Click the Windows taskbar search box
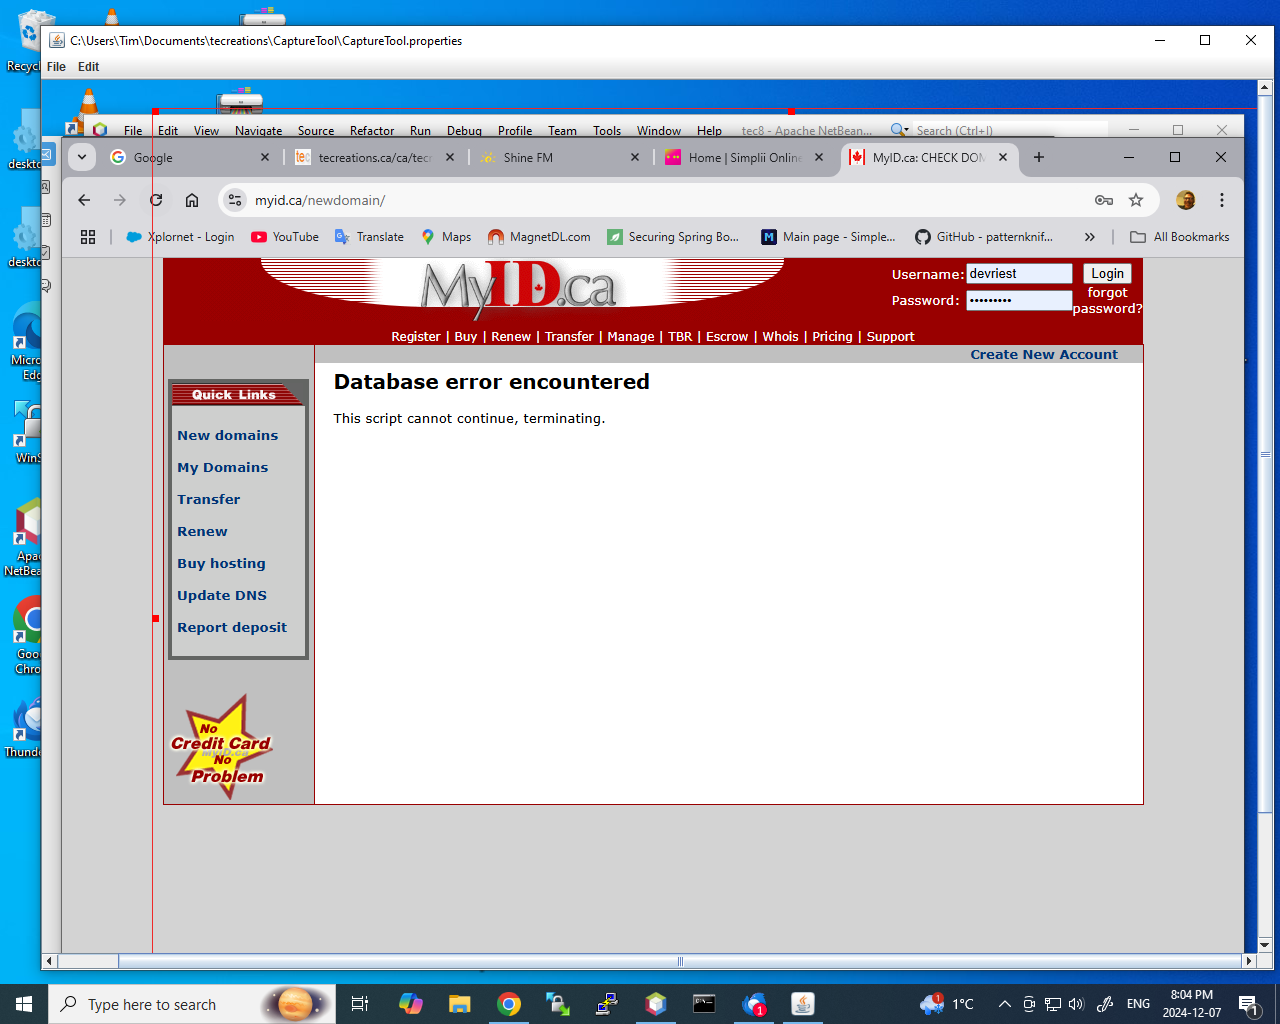1280x1024 pixels. (x=192, y=1004)
